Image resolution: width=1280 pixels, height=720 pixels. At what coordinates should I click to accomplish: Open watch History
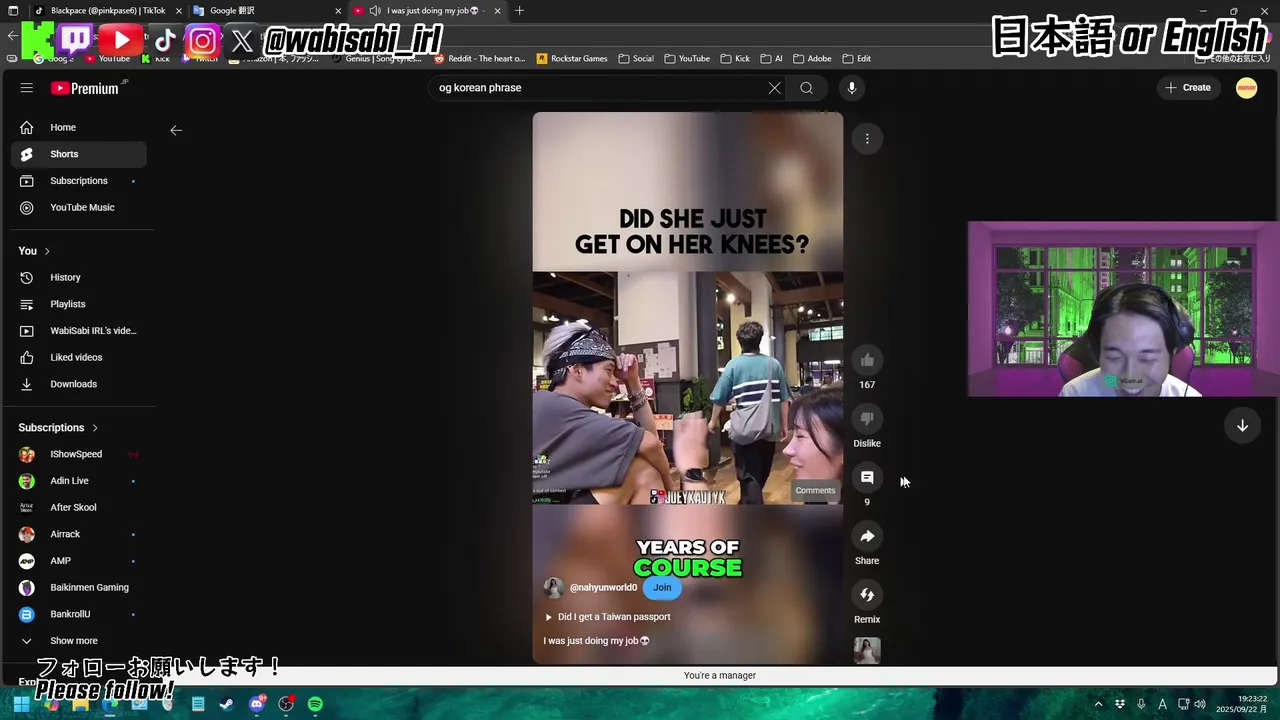click(x=78, y=277)
